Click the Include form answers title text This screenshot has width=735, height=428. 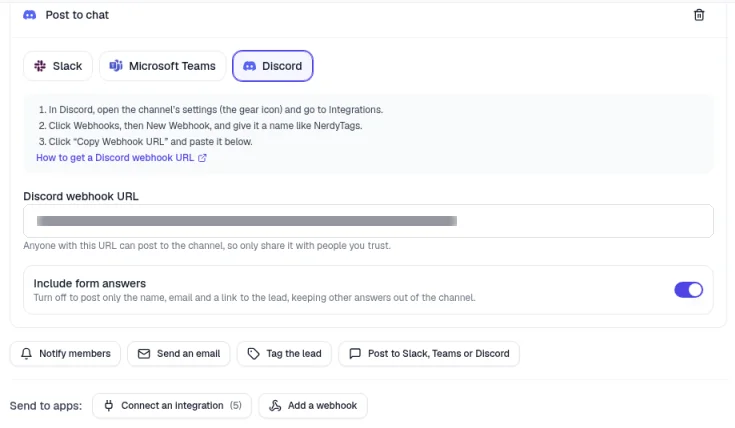pos(90,284)
